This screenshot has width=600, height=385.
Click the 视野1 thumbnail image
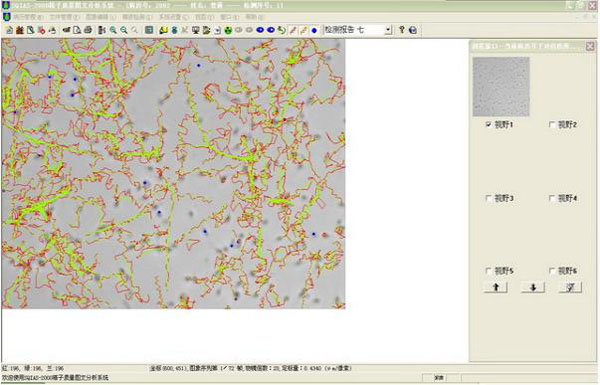point(501,86)
